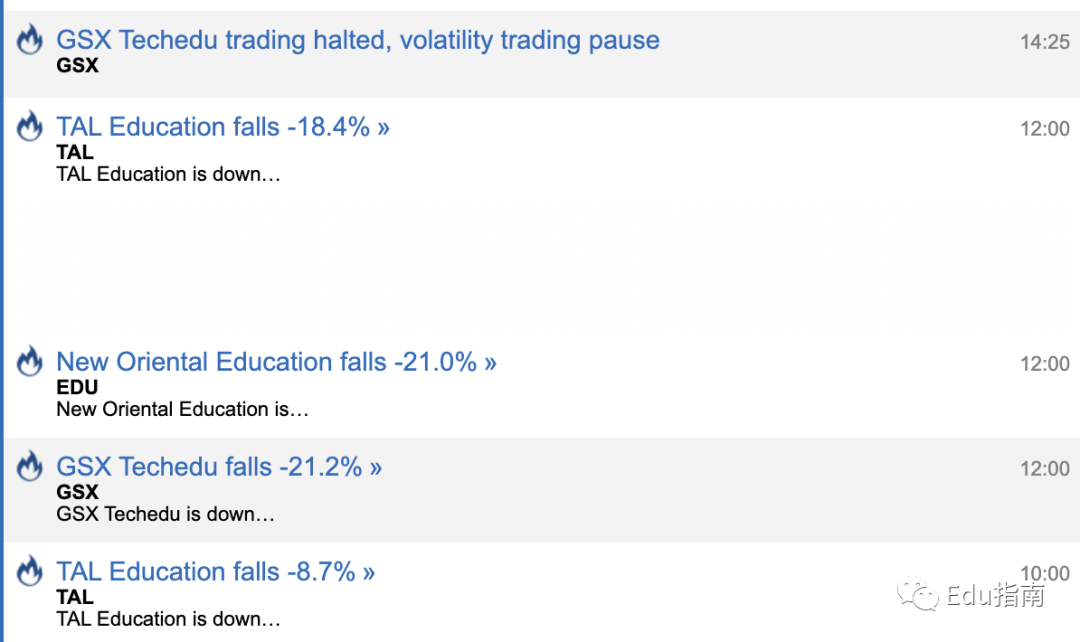Click the WeChat logo in the watermark
The image size is (1080, 642).
917,594
